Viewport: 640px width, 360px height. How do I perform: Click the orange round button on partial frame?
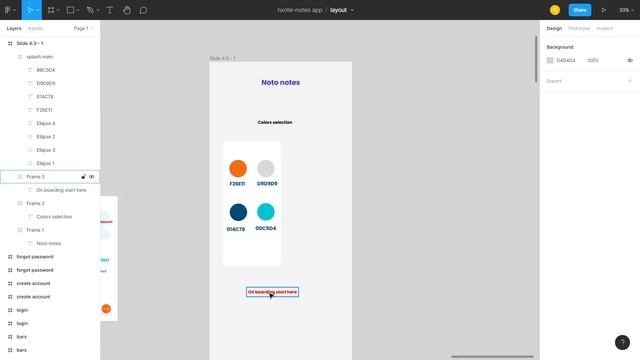coord(106,309)
